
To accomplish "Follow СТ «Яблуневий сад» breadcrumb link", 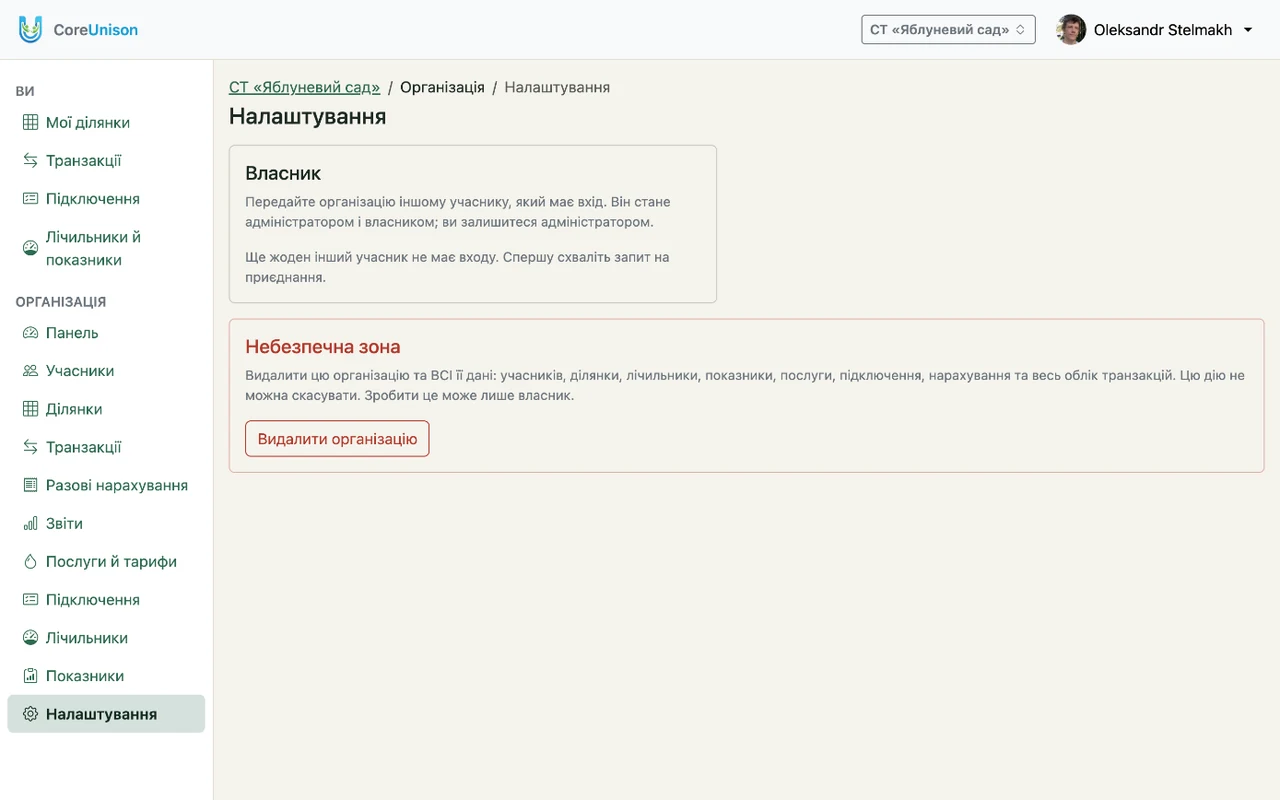I will (305, 87).
